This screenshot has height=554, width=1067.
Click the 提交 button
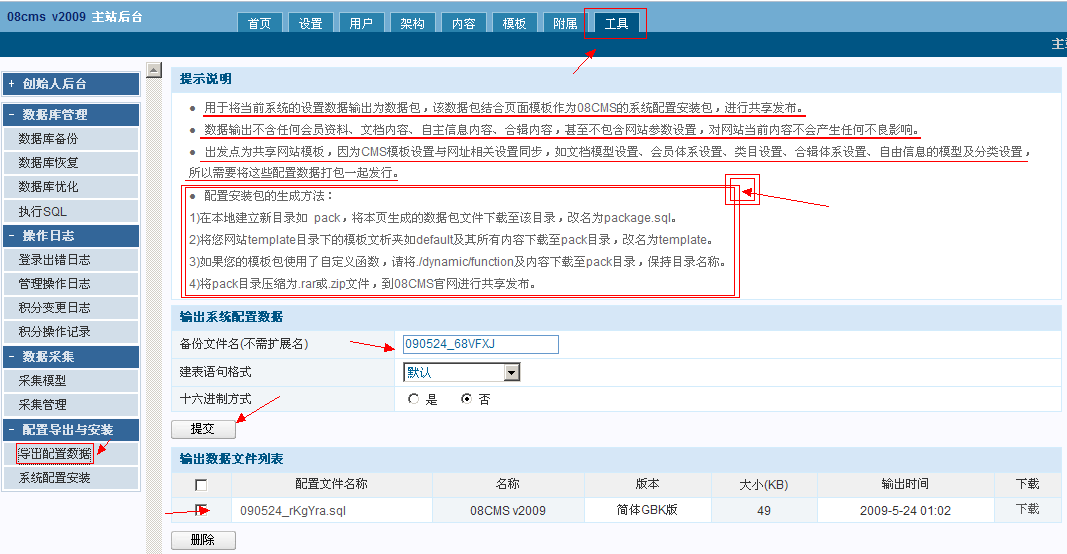coord(203,429)
